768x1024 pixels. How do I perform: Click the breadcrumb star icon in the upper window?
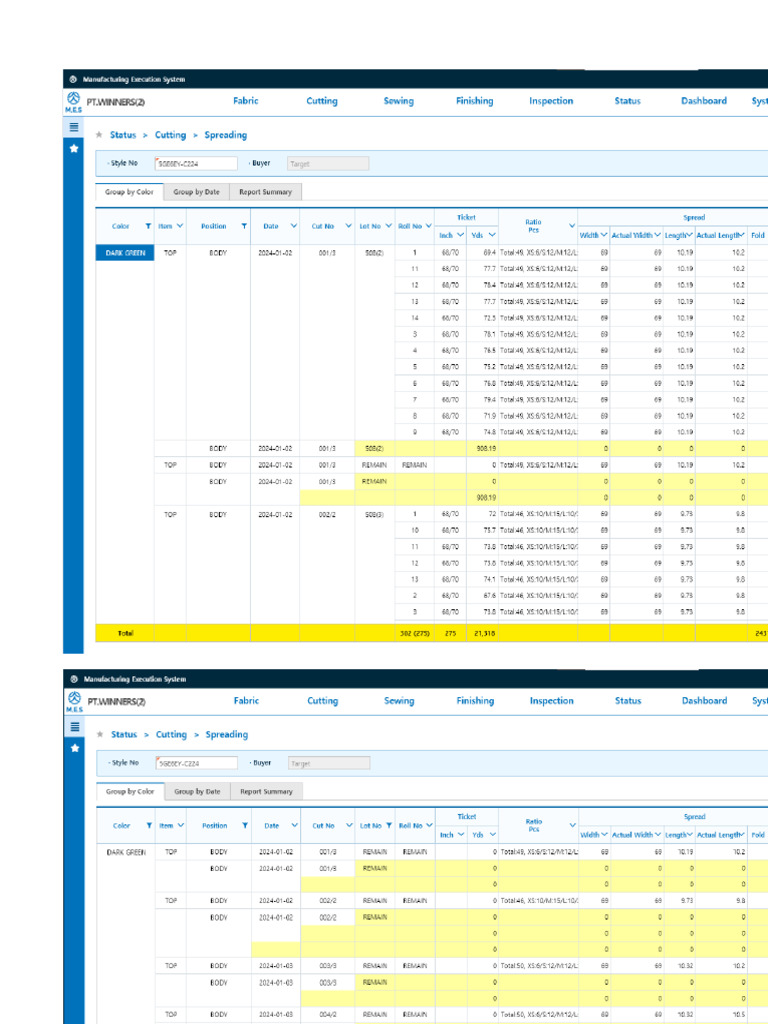point(99,135)
